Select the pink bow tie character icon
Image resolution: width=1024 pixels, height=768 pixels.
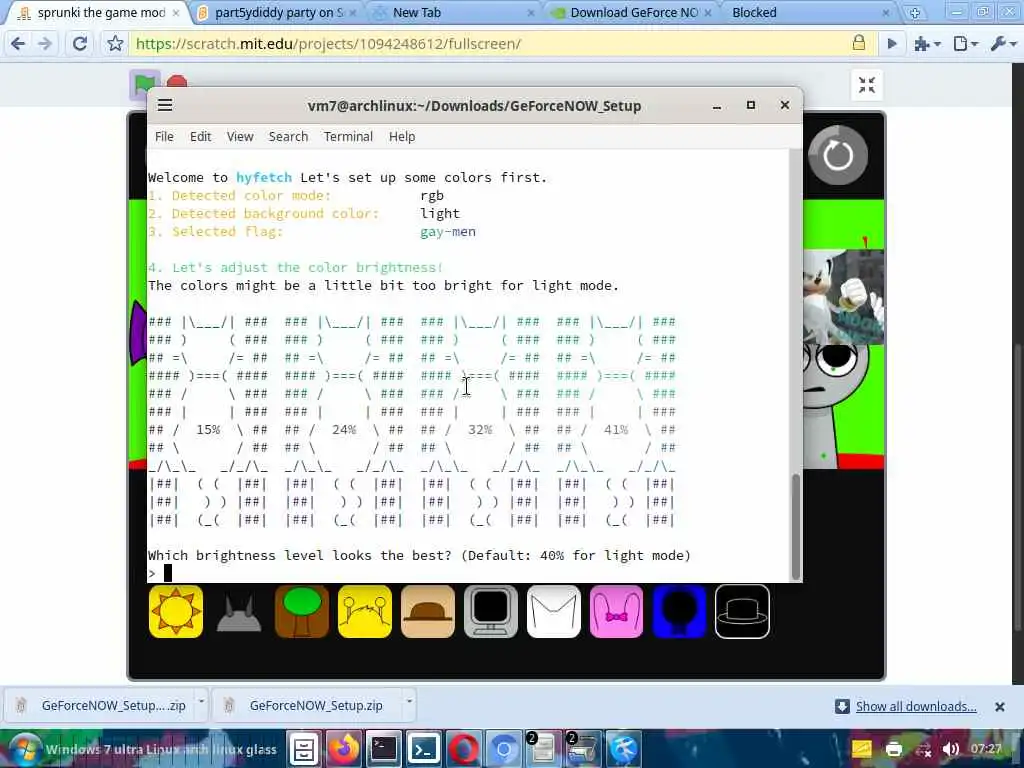(616, 611)
